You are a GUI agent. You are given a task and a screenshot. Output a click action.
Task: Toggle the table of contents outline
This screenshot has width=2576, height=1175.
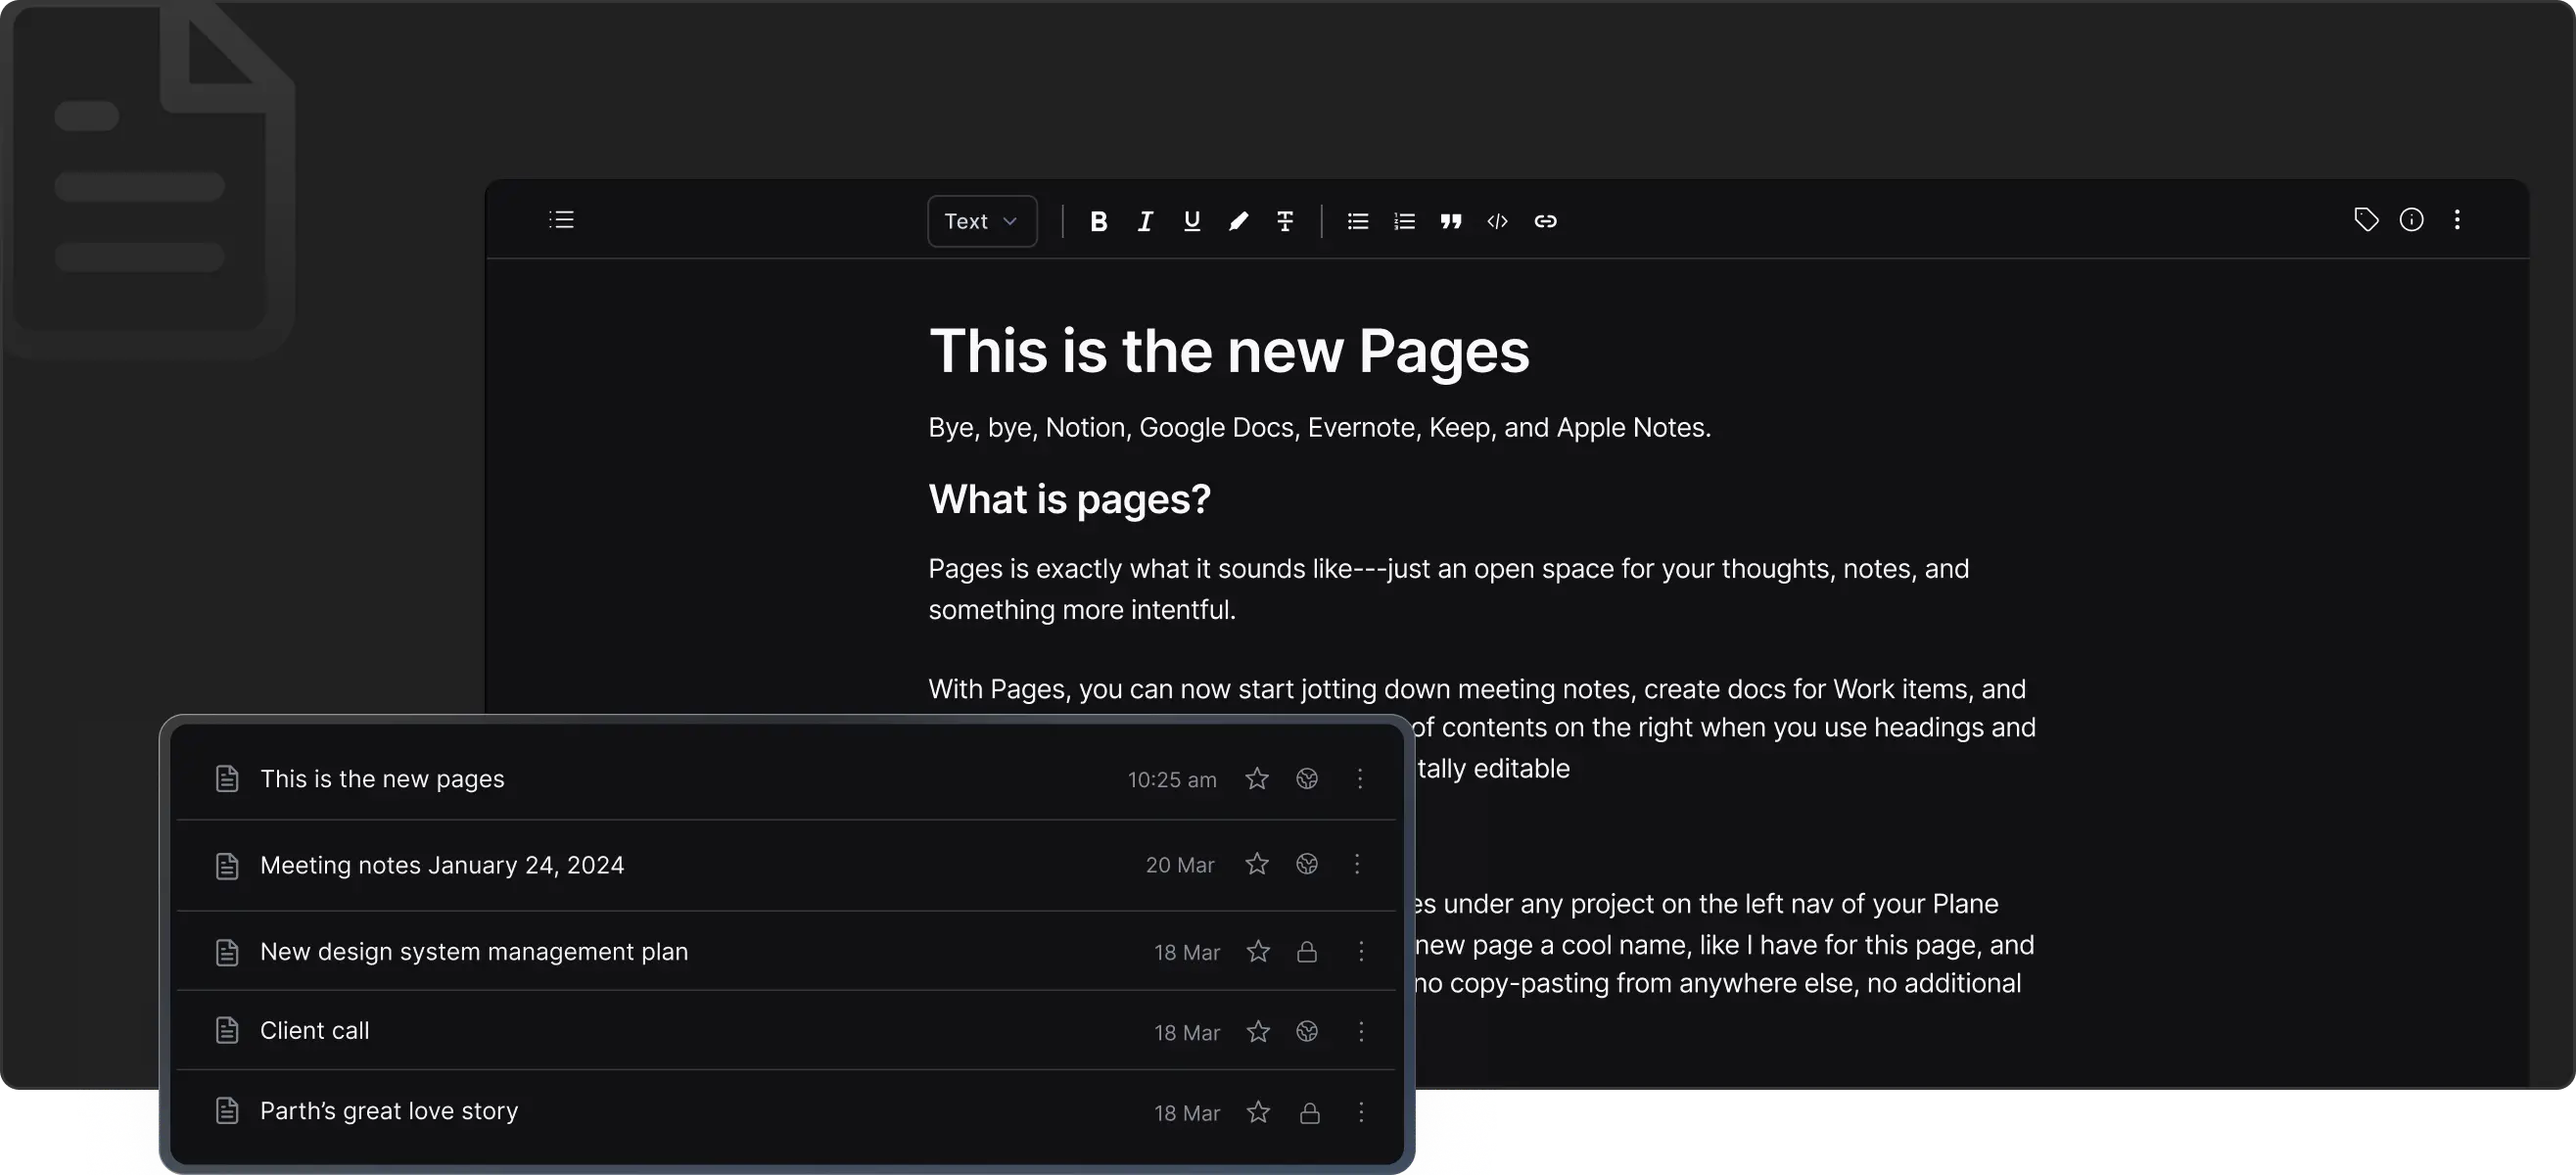click(x=561, y=219)
